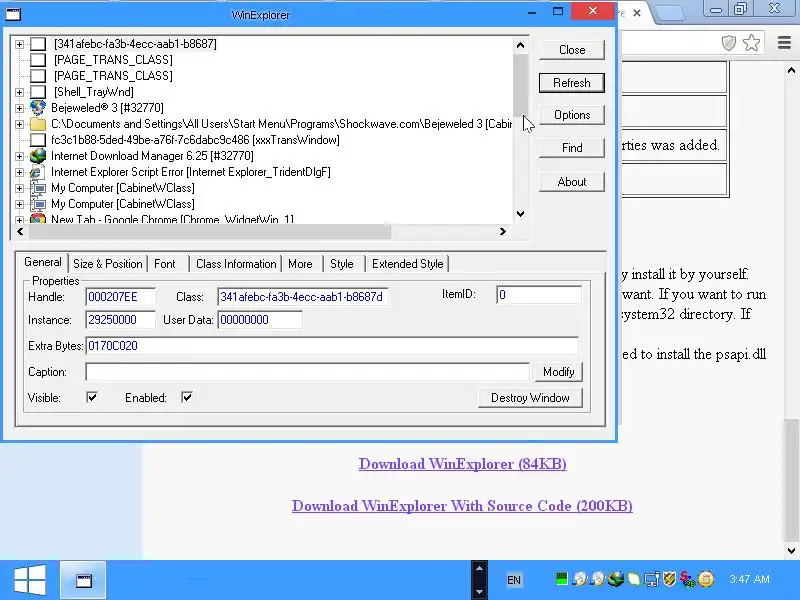Screen dimensions: 800x600
Task: Open the Extended Style tab
Action: click(407, 264)
